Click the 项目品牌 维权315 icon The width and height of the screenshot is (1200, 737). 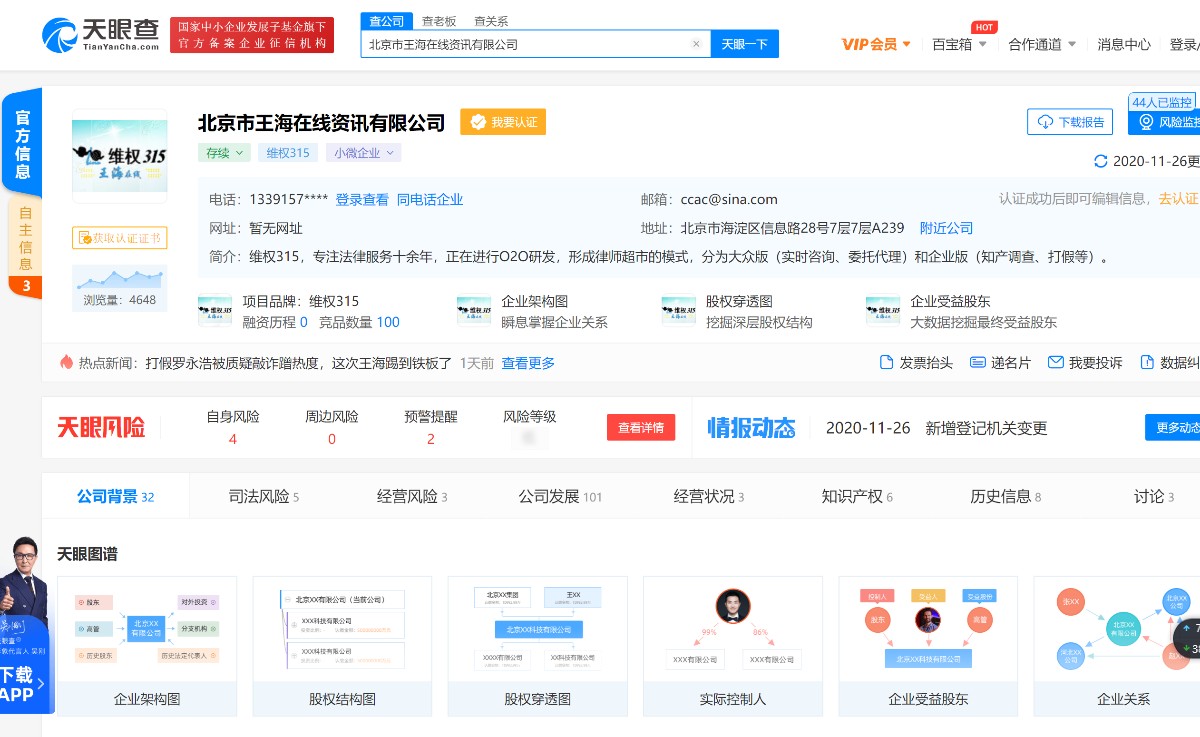point(215,311)
